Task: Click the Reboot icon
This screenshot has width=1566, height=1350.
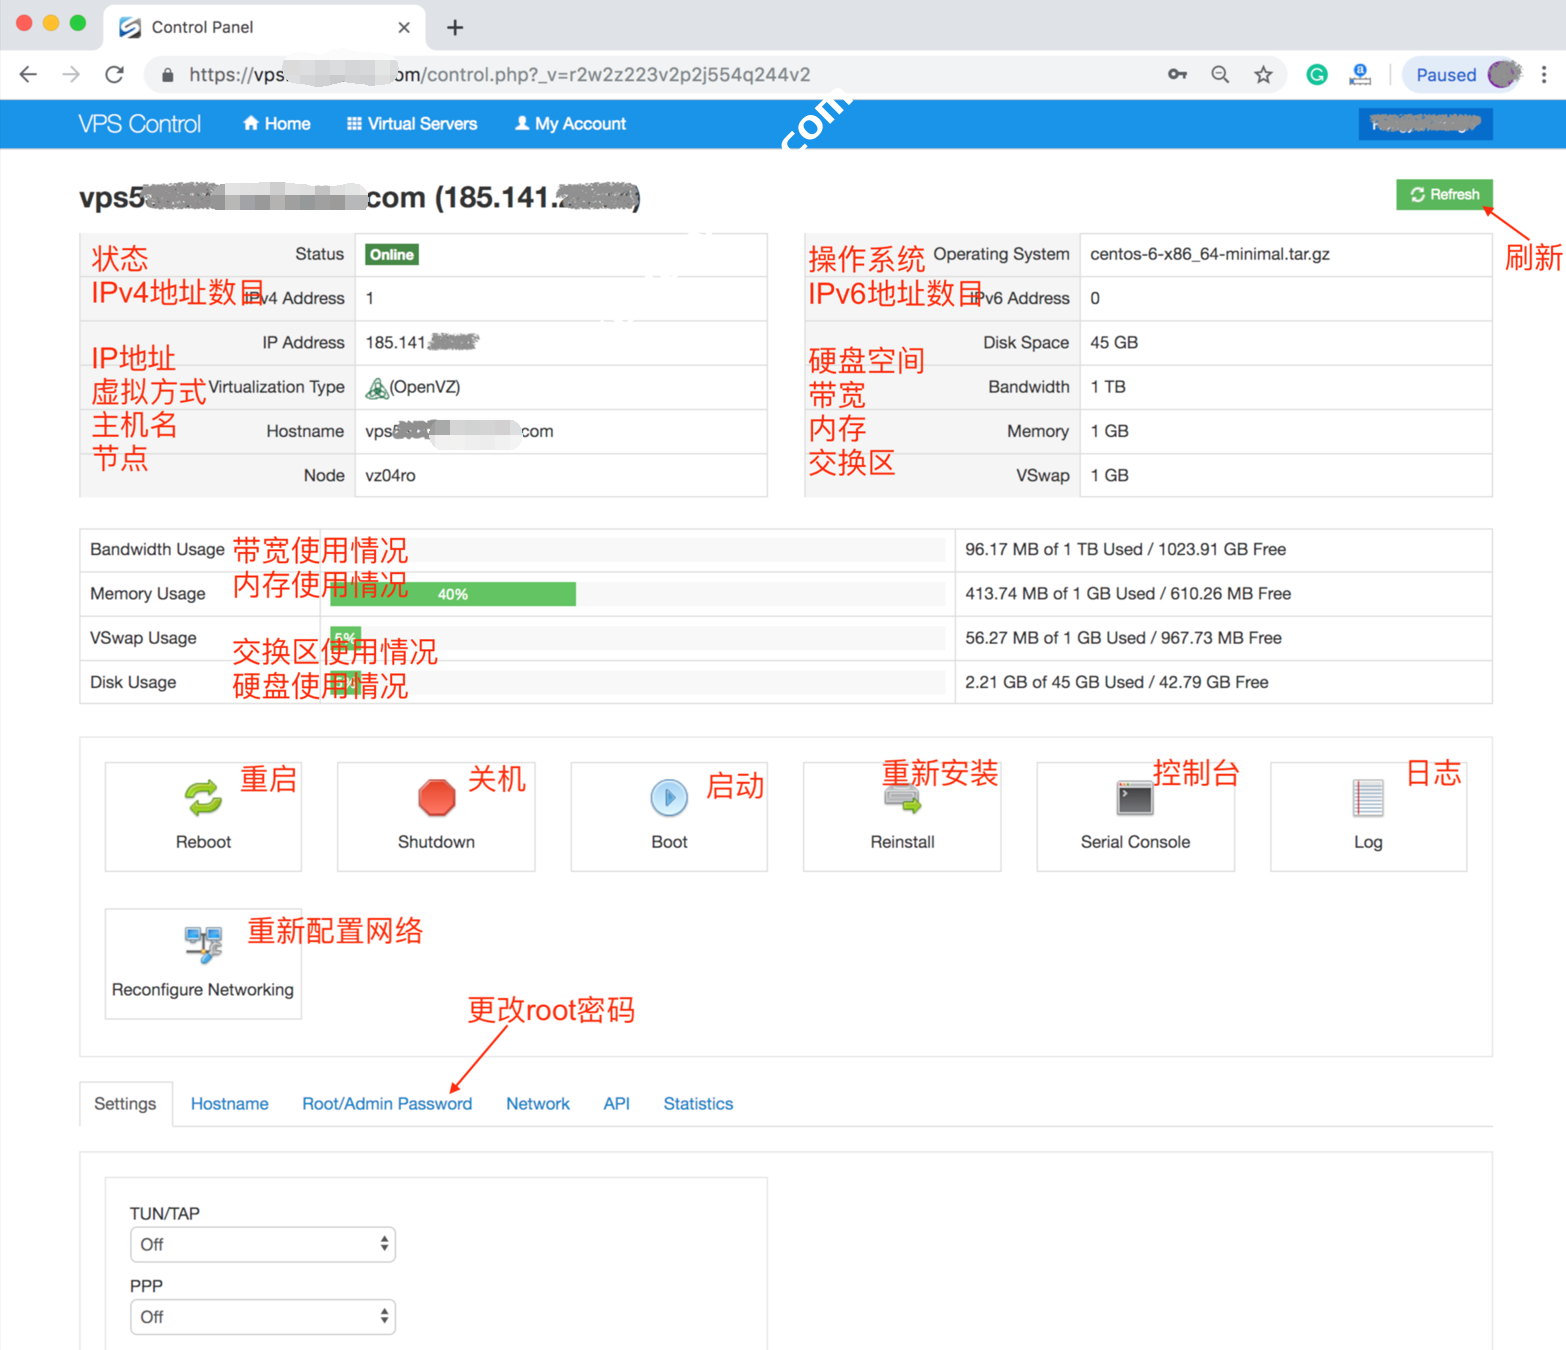Action: point(203,798)
